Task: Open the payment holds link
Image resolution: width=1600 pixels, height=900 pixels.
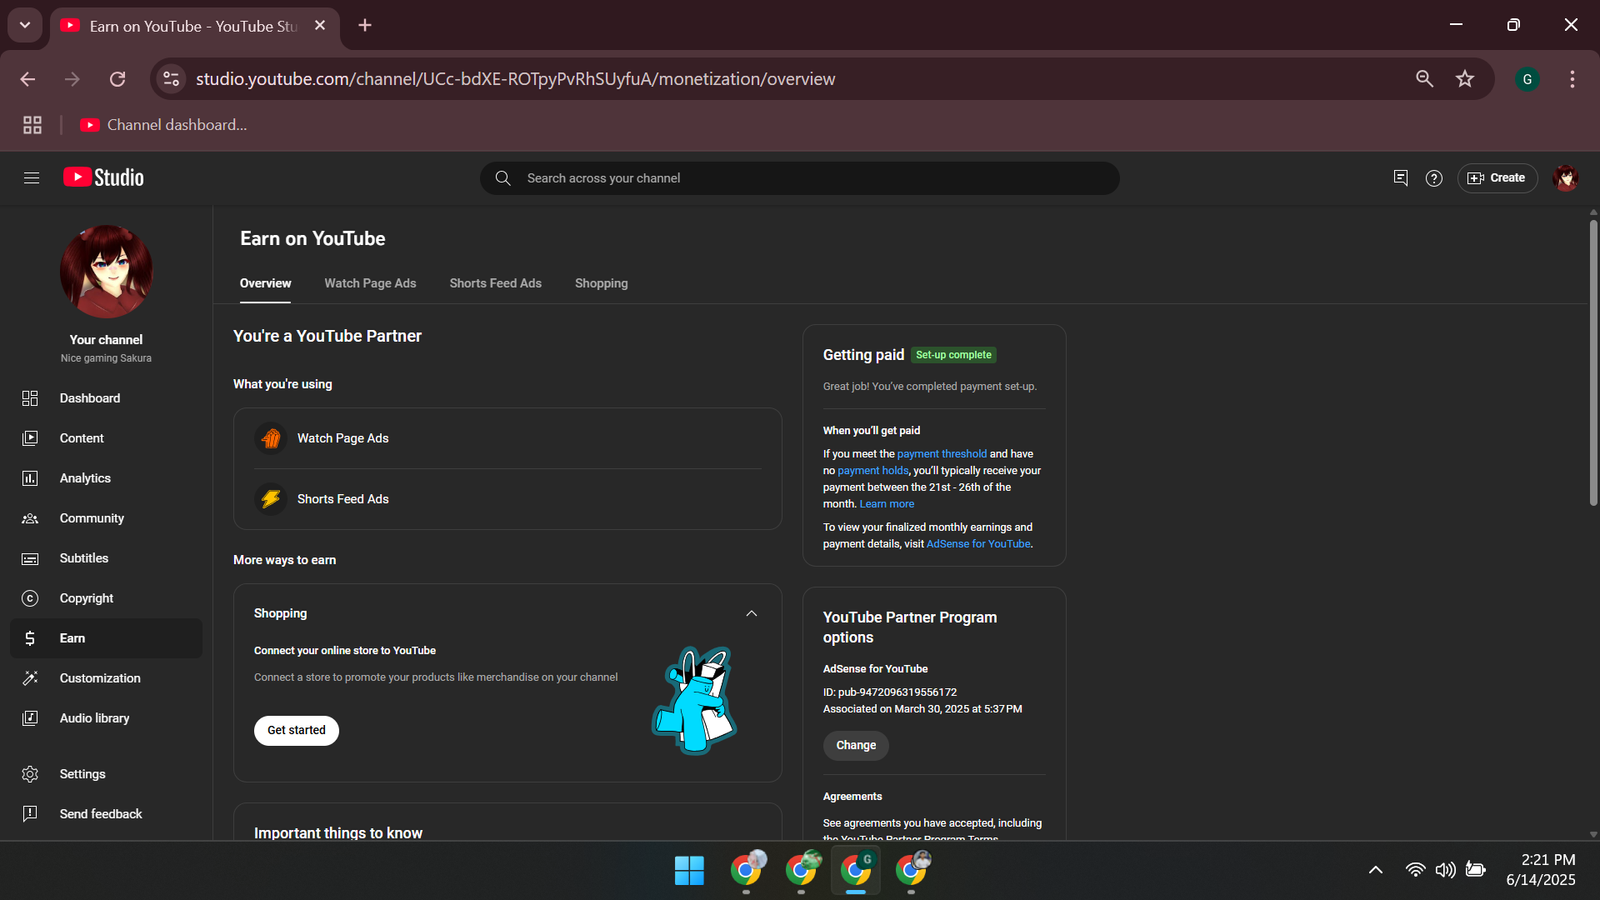Action: (873, 470)
